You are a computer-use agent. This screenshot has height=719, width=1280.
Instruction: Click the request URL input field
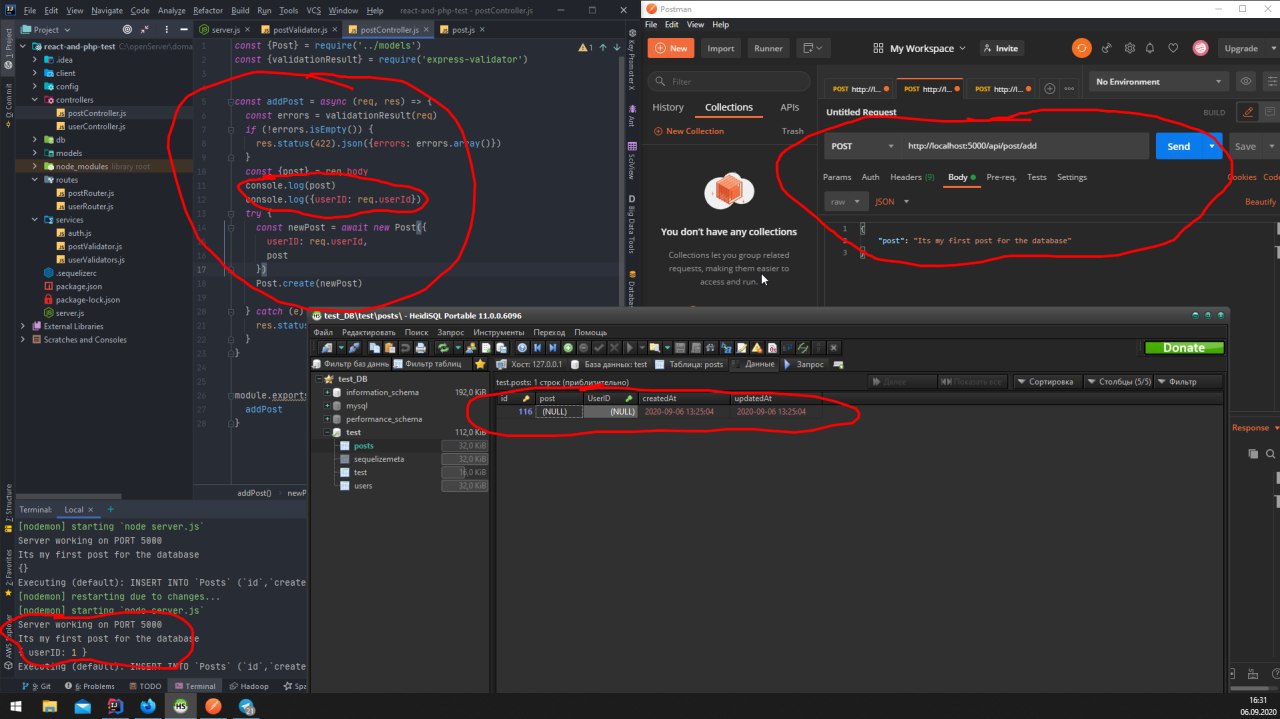click(x=1024, y=146)
